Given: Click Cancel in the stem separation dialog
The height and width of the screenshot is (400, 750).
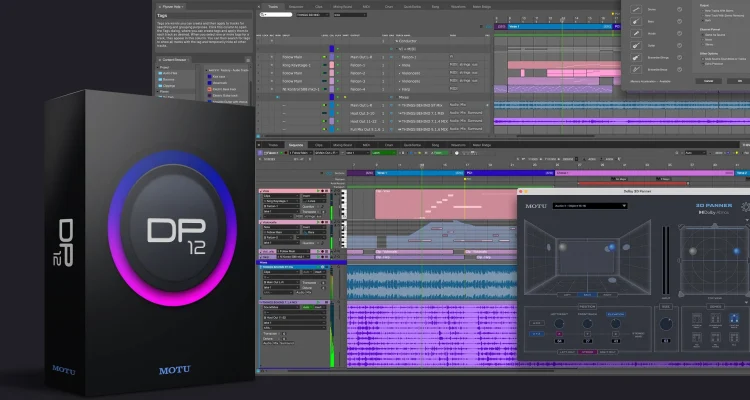Looking at the screenshot, I should (x=709, y=81).
